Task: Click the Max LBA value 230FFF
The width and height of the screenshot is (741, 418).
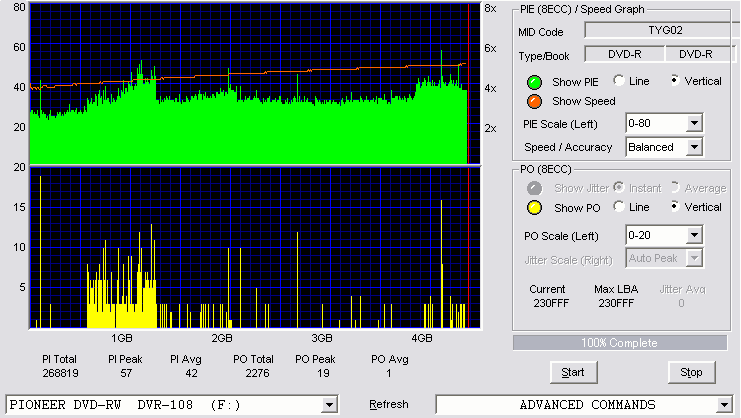Action: (x=616, y=303)
